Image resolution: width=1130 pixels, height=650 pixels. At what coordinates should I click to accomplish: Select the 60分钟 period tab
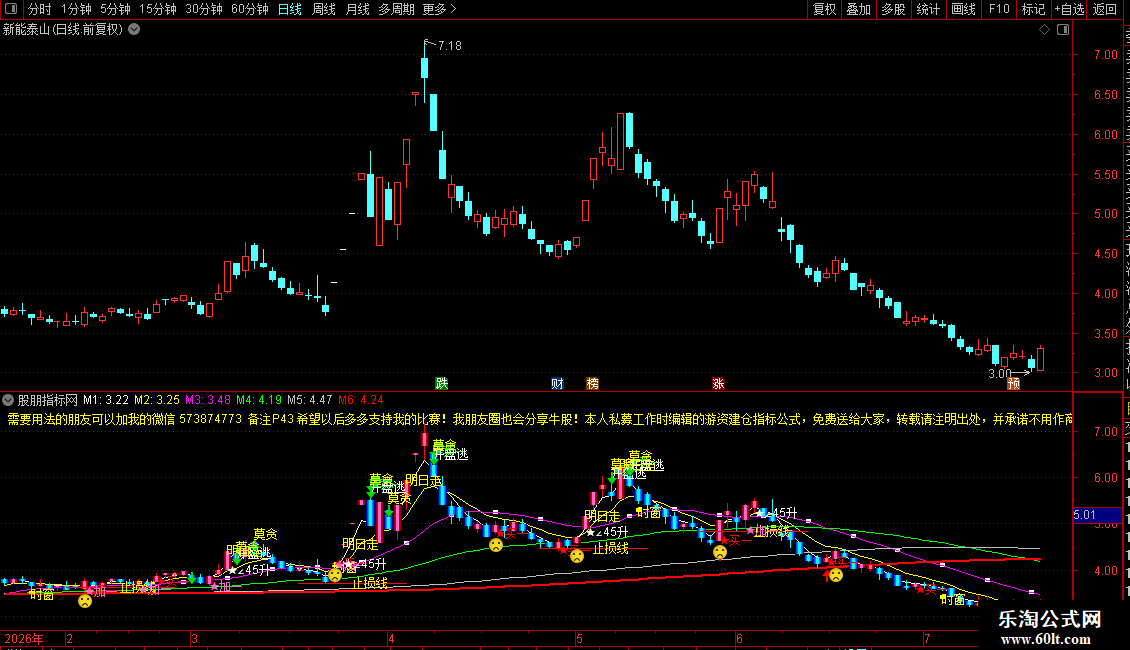pyautogui.click(x=249, y=9)
